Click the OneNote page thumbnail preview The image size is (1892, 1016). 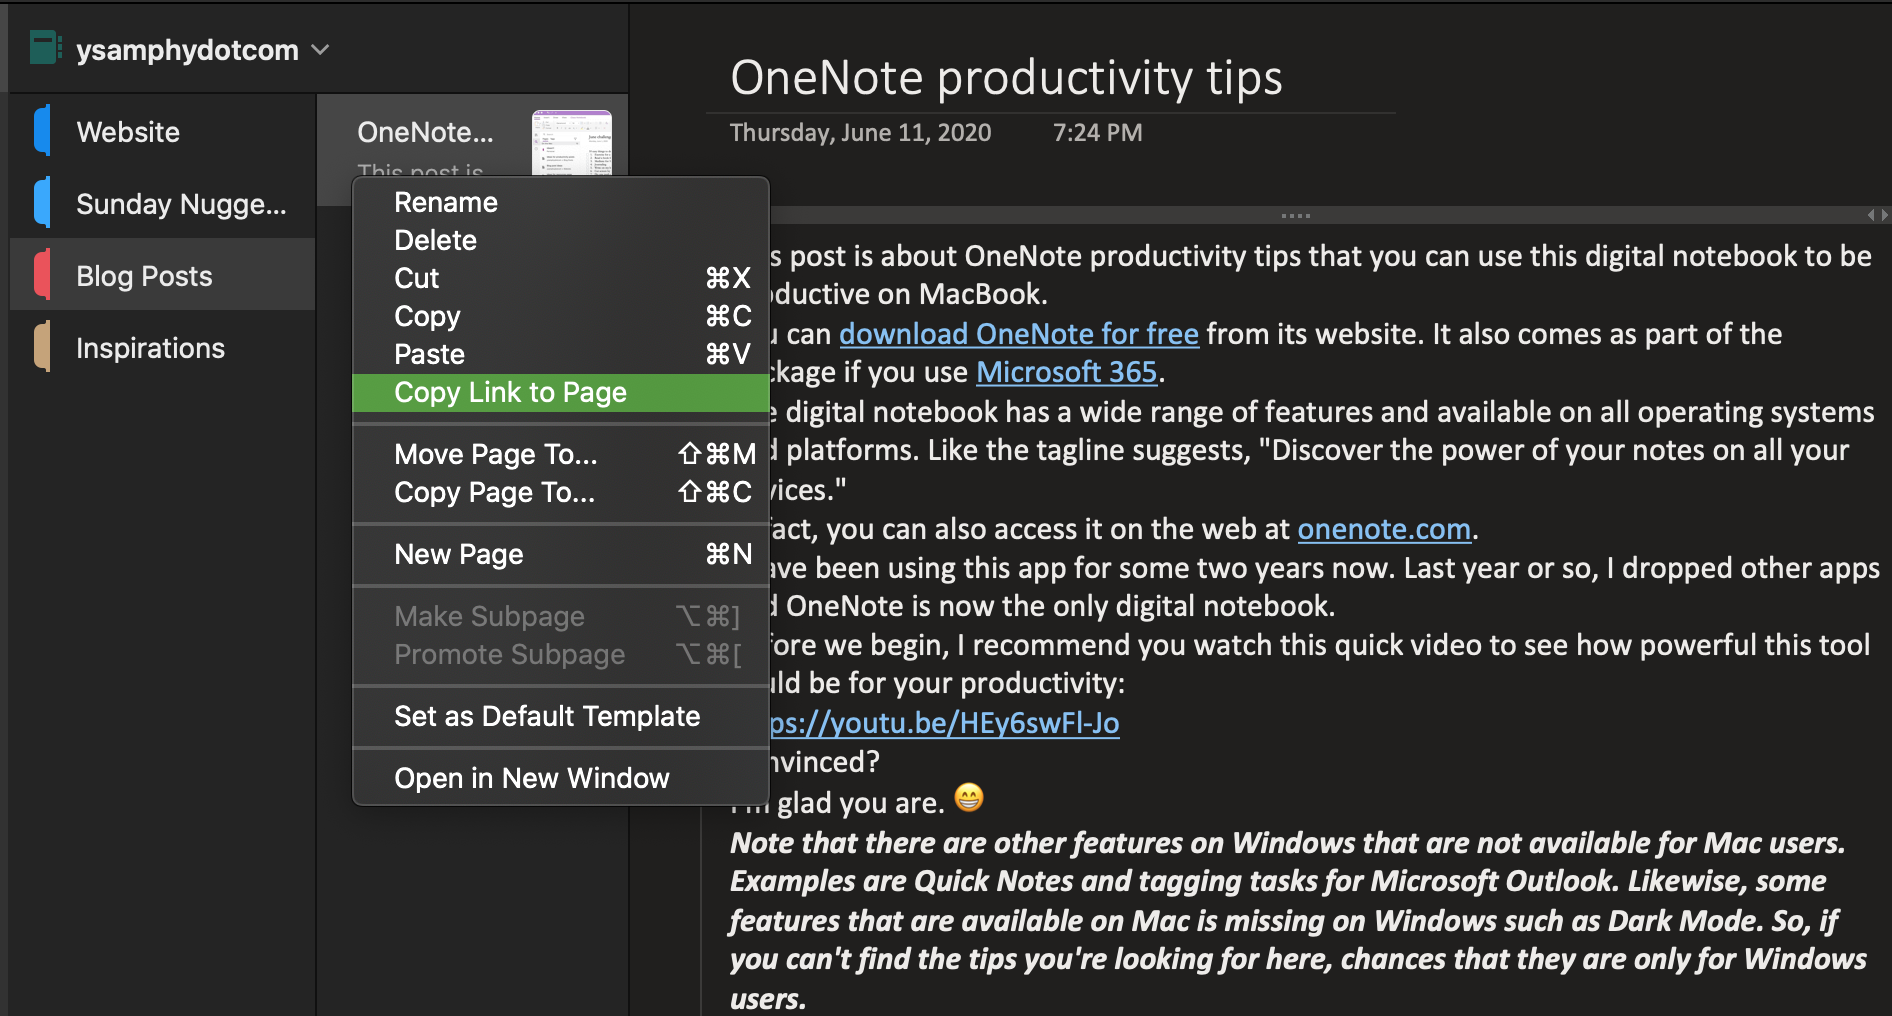tap(572, 143)
